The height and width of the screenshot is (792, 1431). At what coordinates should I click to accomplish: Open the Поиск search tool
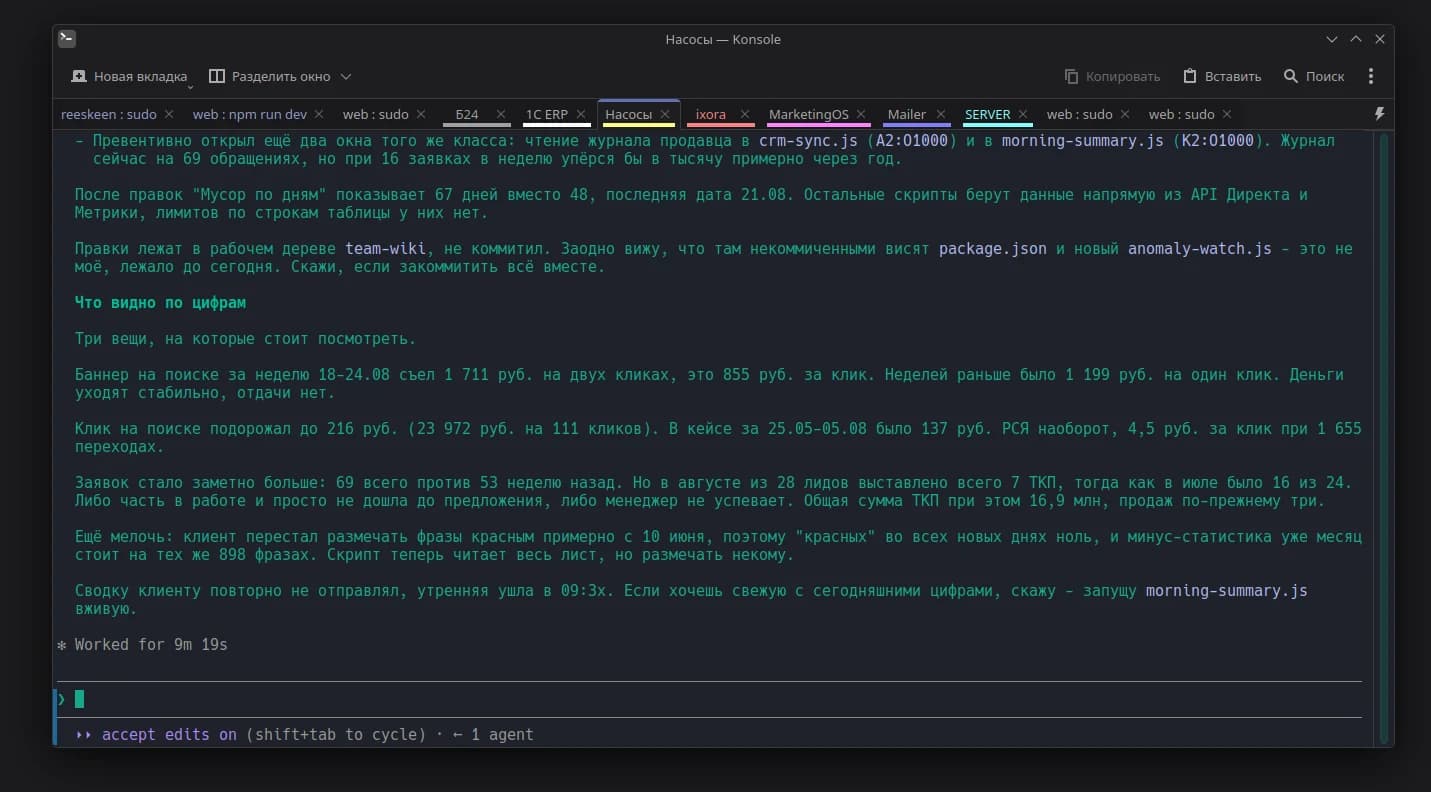[x=1314, y=76]
